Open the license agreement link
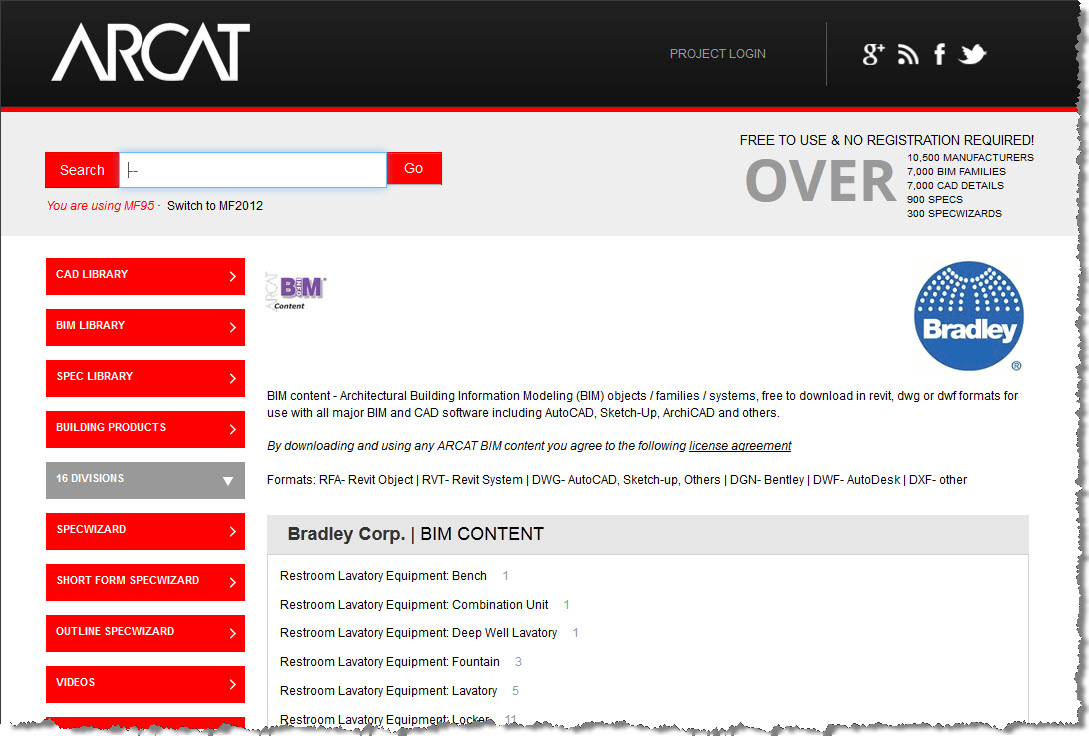1089x736 pixels. click(740, 446)
